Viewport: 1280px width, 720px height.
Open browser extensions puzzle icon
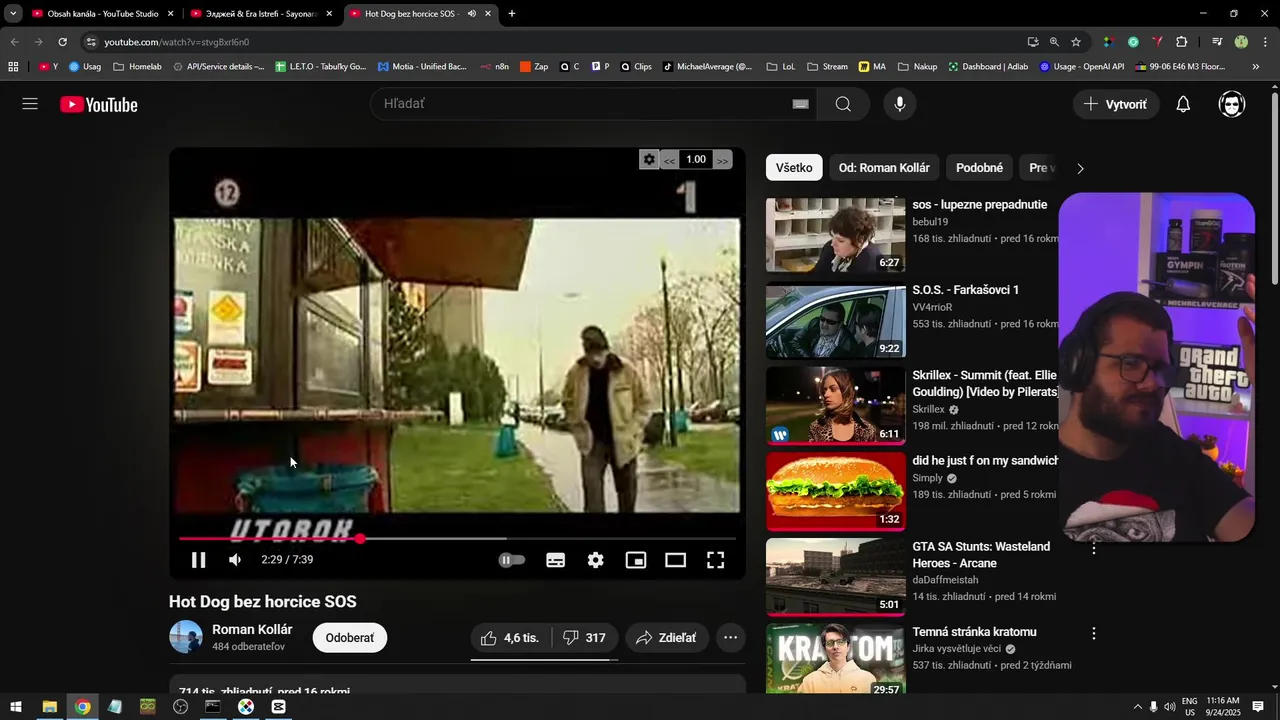tap(1181, 42)
